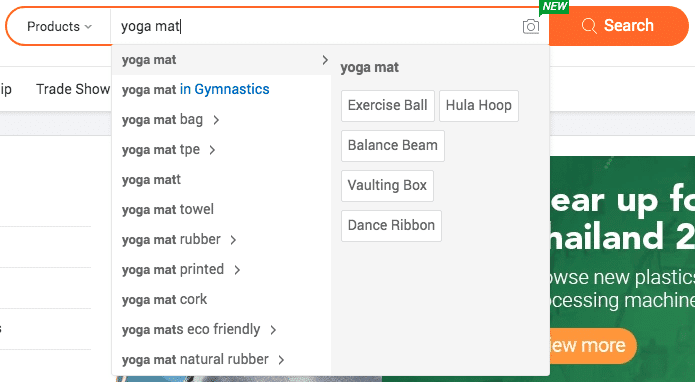Expand chevron beside 'yoga mat printed'
The width and height of the screenshot is (695, 382).
point(237,270)
